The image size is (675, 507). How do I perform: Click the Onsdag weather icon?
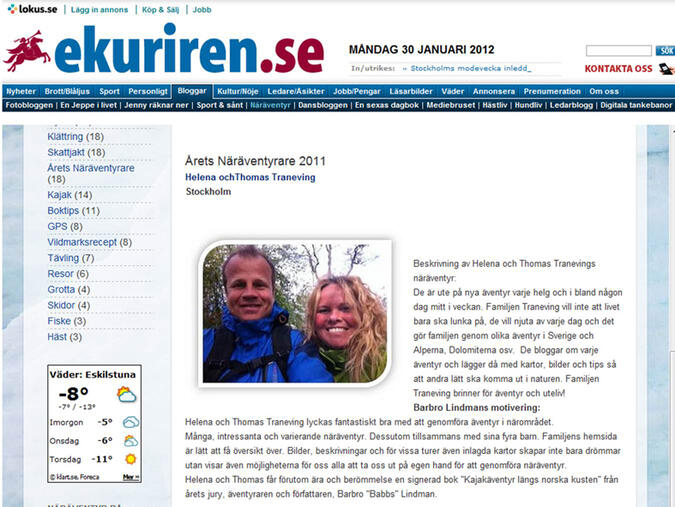(131, 441)
